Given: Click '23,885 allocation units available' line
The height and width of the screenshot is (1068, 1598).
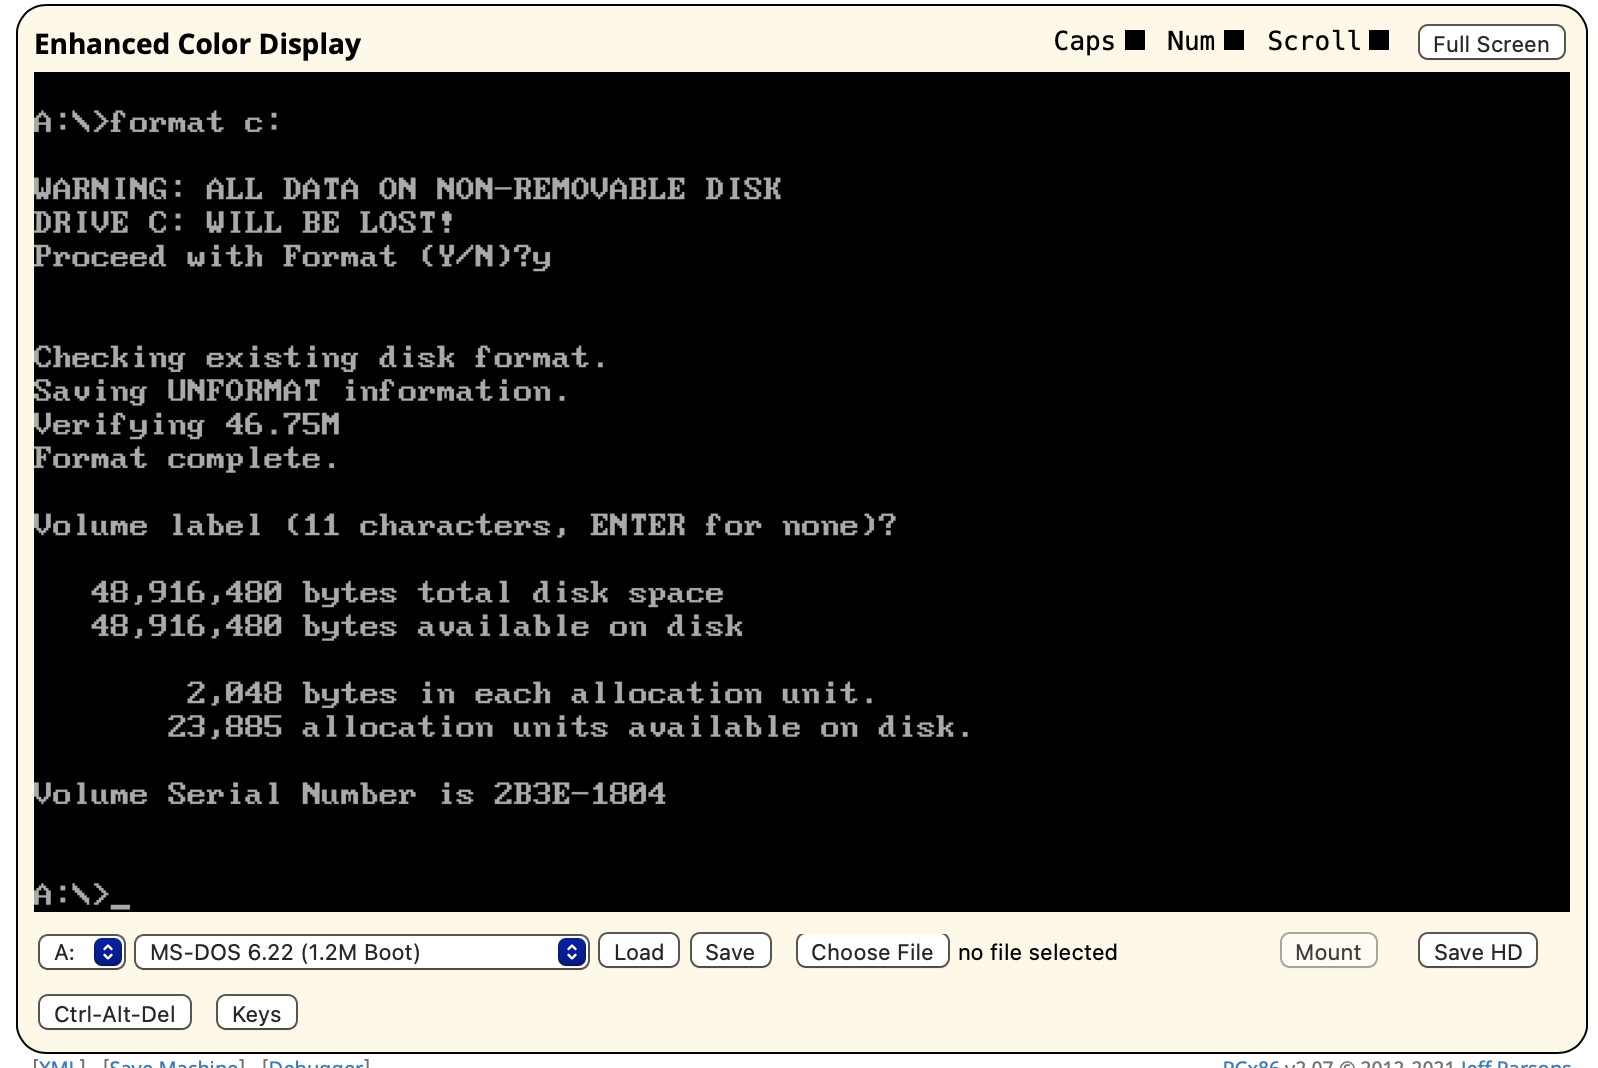Looking at the screenshot, I should click(x=569, y=727).
